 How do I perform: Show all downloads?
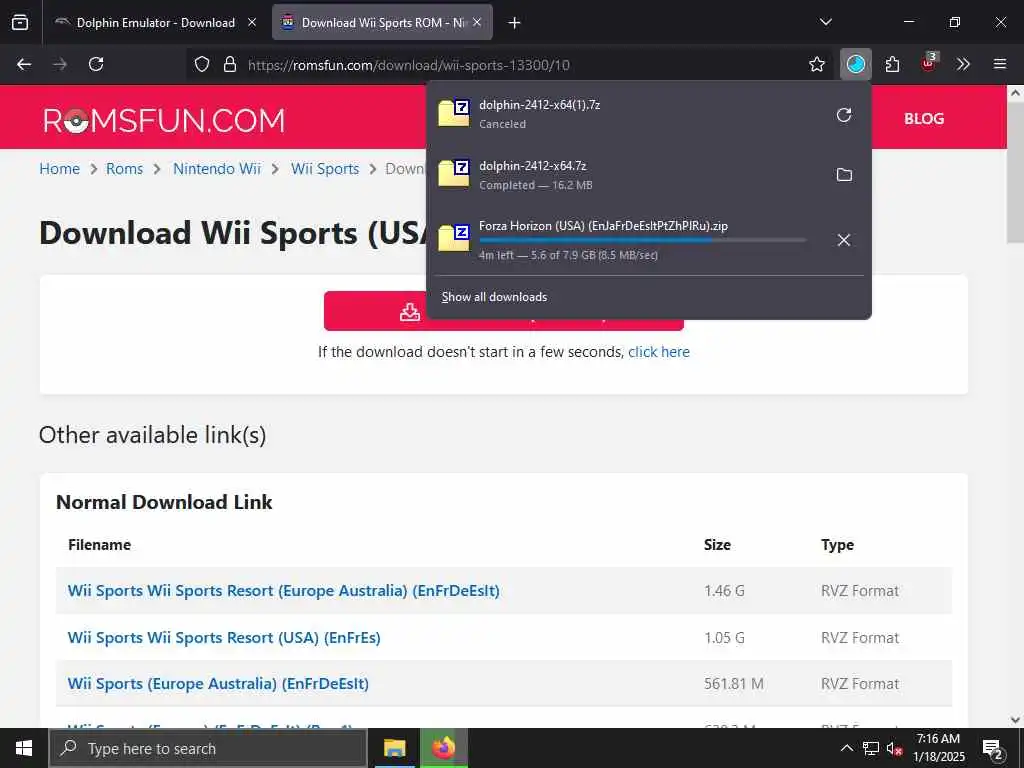point(494,297)
